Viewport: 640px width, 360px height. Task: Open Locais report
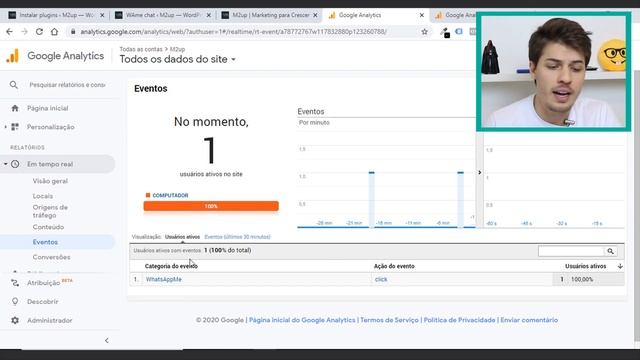tap(43, 196)
